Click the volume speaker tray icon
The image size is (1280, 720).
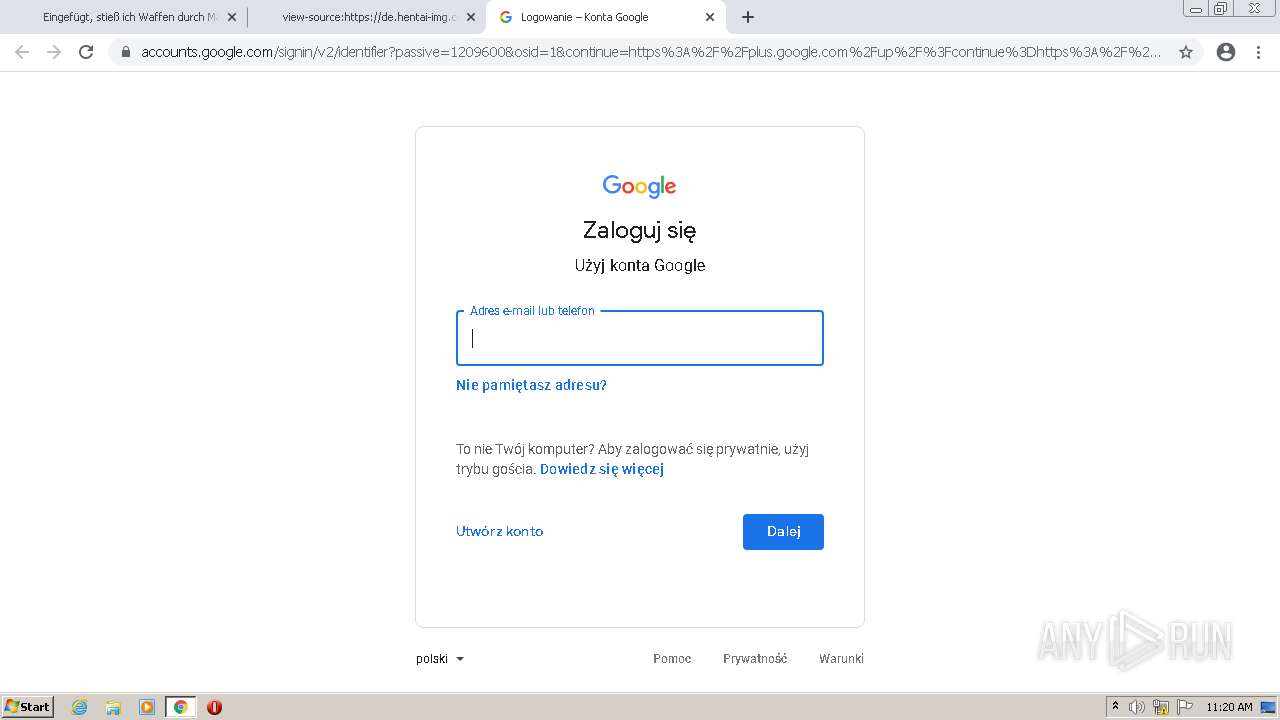pyautogui.click(x=1137, y=707)
